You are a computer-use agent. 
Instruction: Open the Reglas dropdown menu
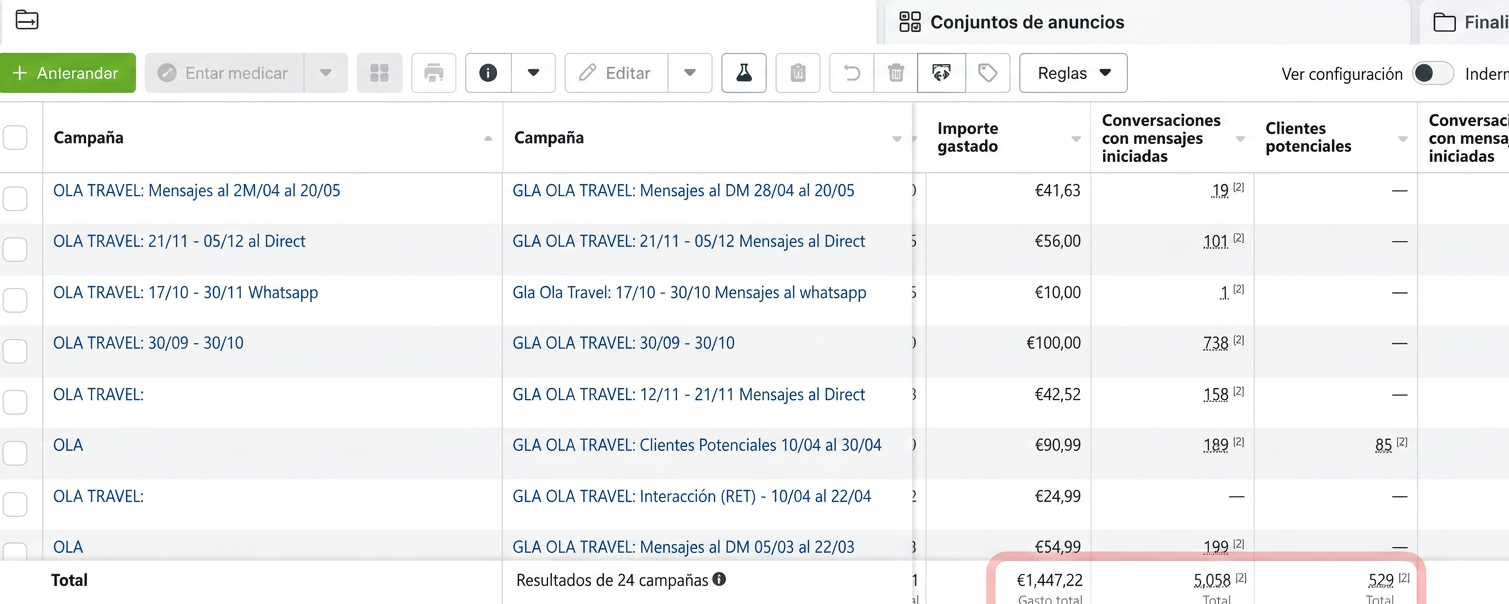(1073, 73)
